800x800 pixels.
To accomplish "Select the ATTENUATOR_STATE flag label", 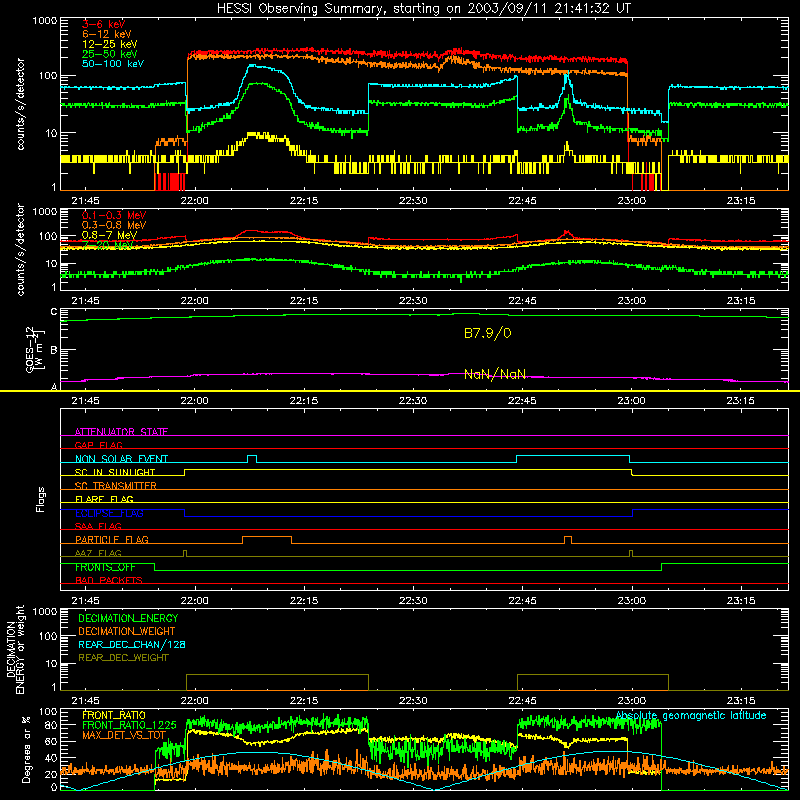I will click(121, 432).
